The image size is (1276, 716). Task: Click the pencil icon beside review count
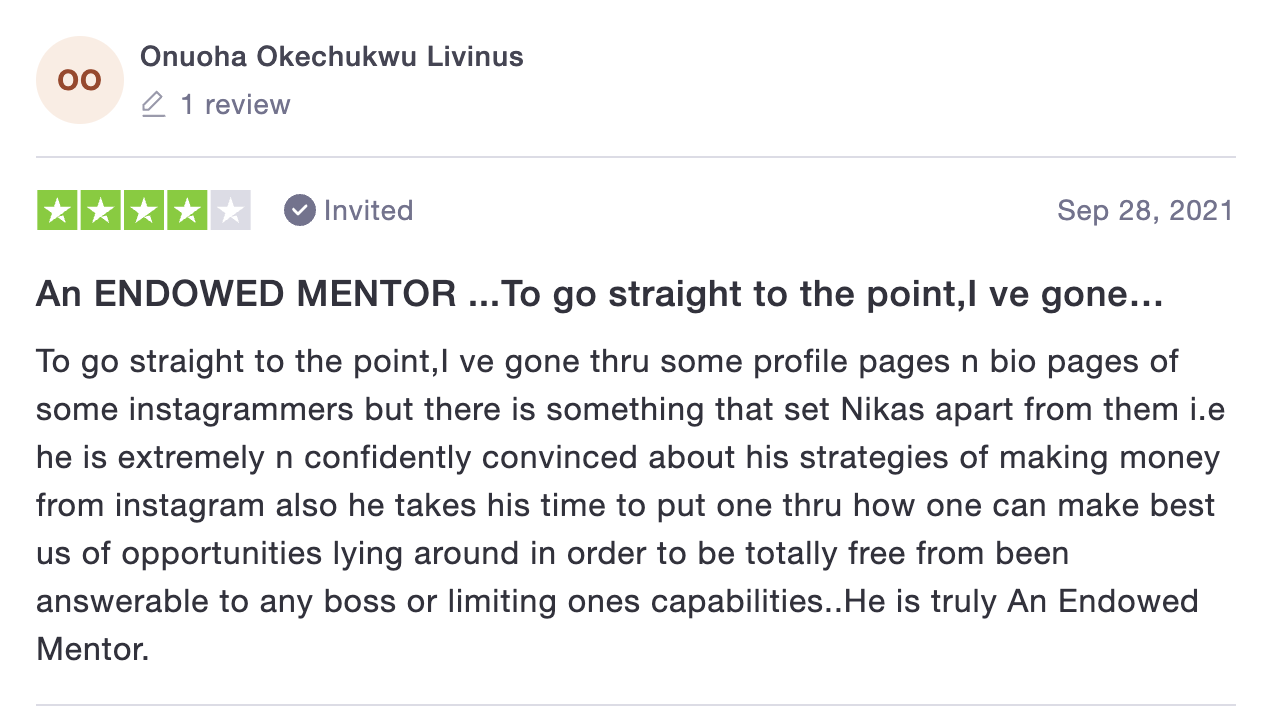point(153,104)
